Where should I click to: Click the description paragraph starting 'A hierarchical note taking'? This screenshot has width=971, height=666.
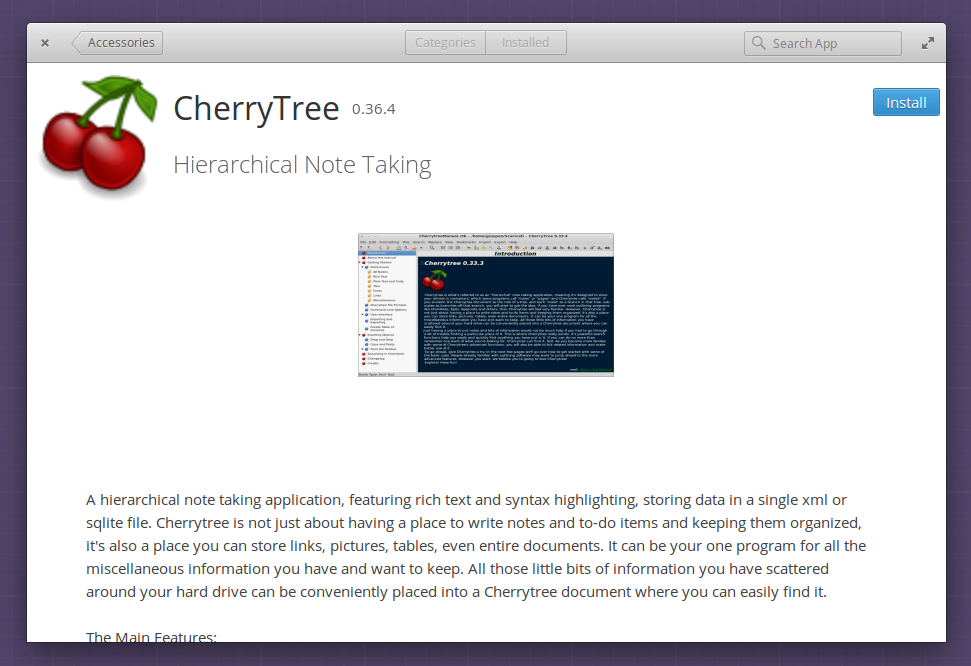click(x=476, y=546)
